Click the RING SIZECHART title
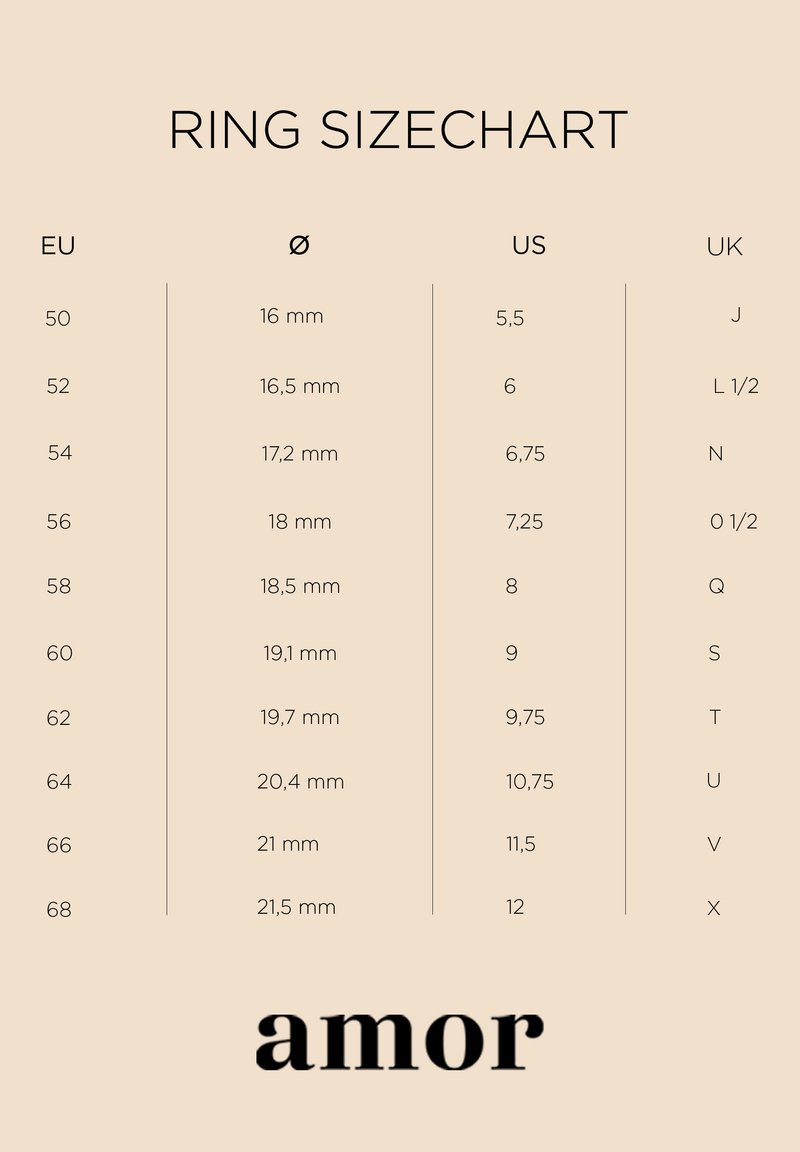The width and height of the screenshot is (800, 1152). (399, 131)
